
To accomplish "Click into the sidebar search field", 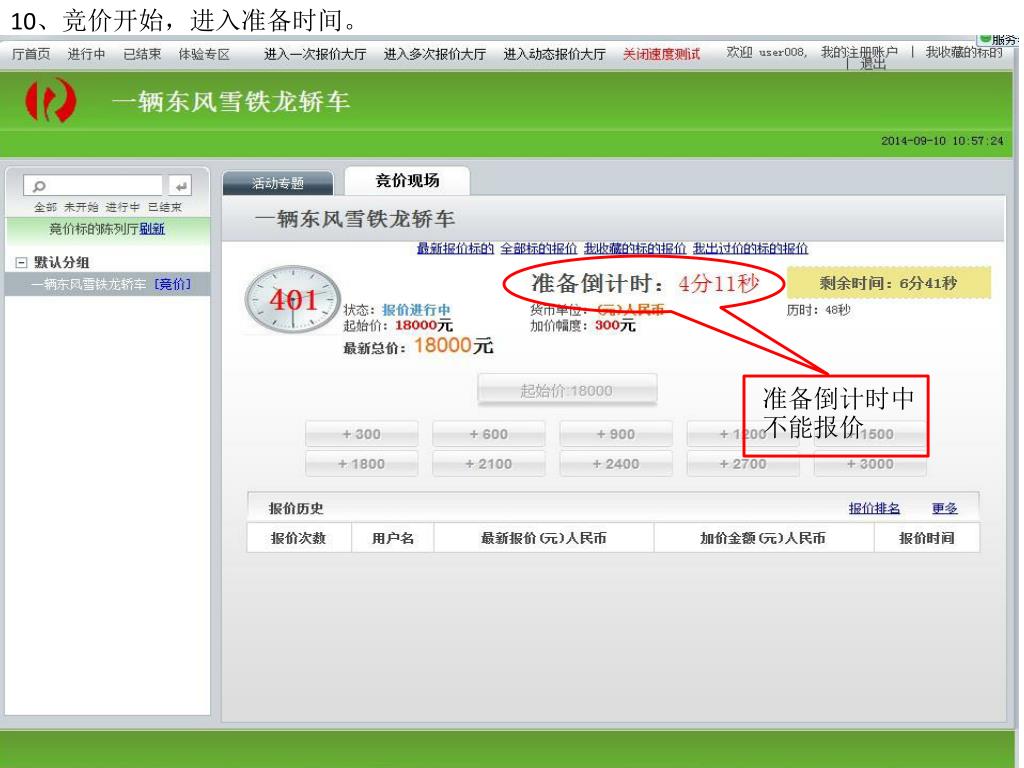I will (93, 185).
